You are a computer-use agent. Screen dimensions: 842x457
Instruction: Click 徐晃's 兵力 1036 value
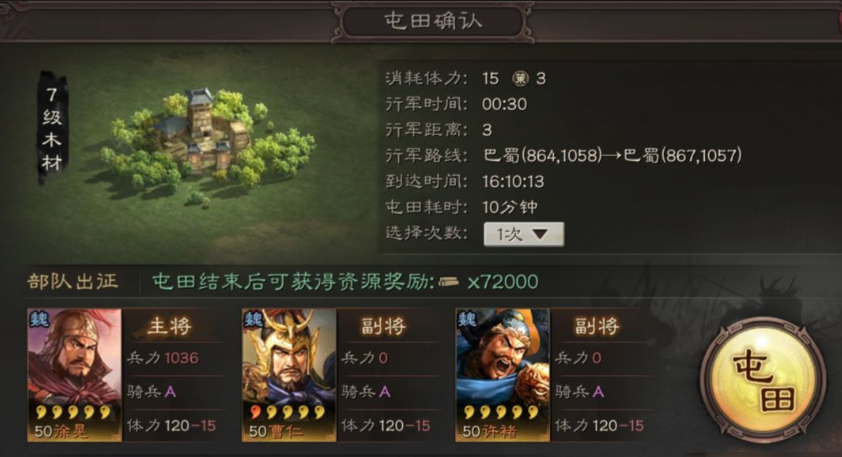point(182,358)
